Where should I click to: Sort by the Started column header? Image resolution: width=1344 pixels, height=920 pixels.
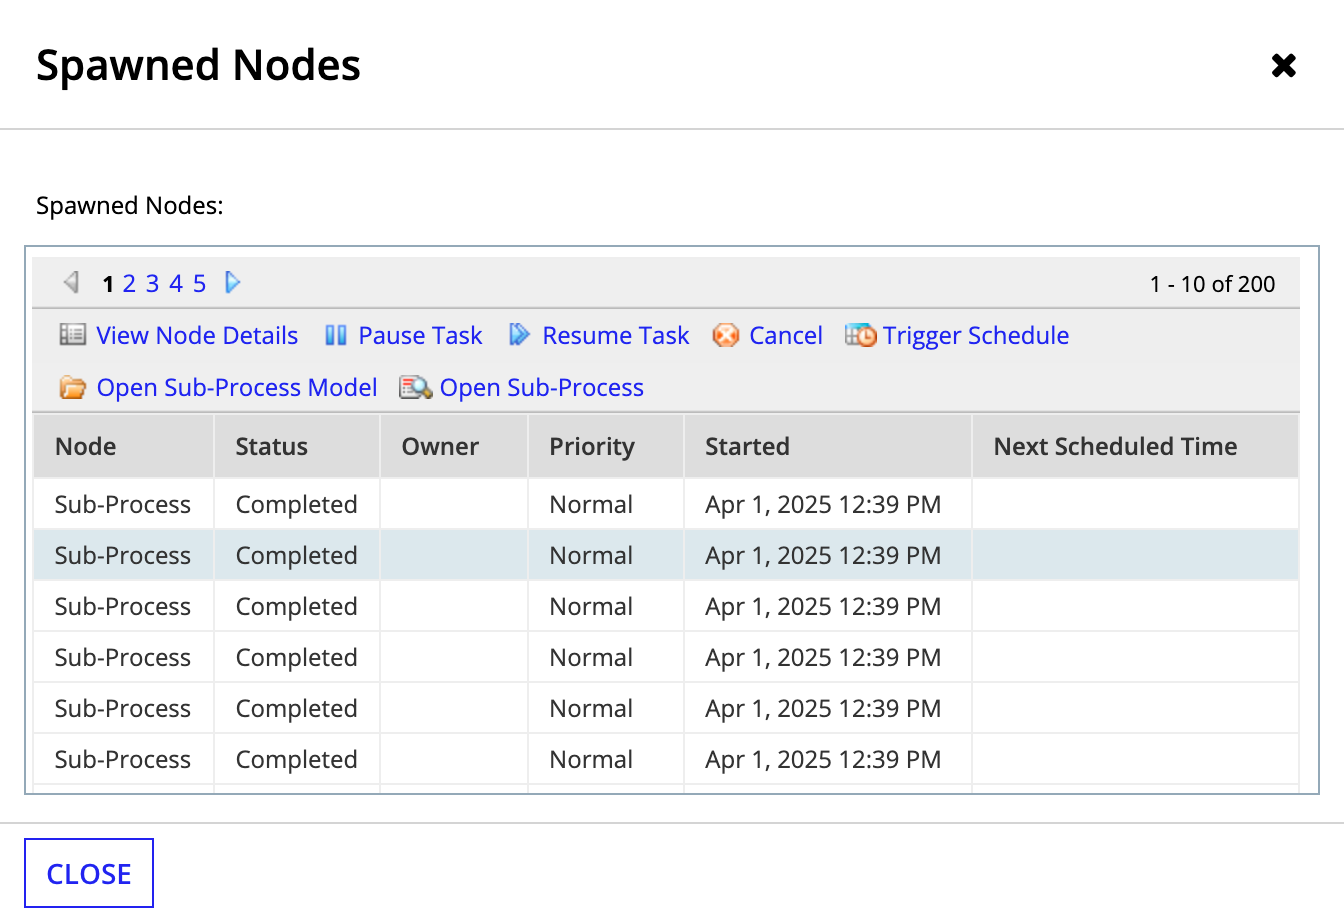[828, 446]
